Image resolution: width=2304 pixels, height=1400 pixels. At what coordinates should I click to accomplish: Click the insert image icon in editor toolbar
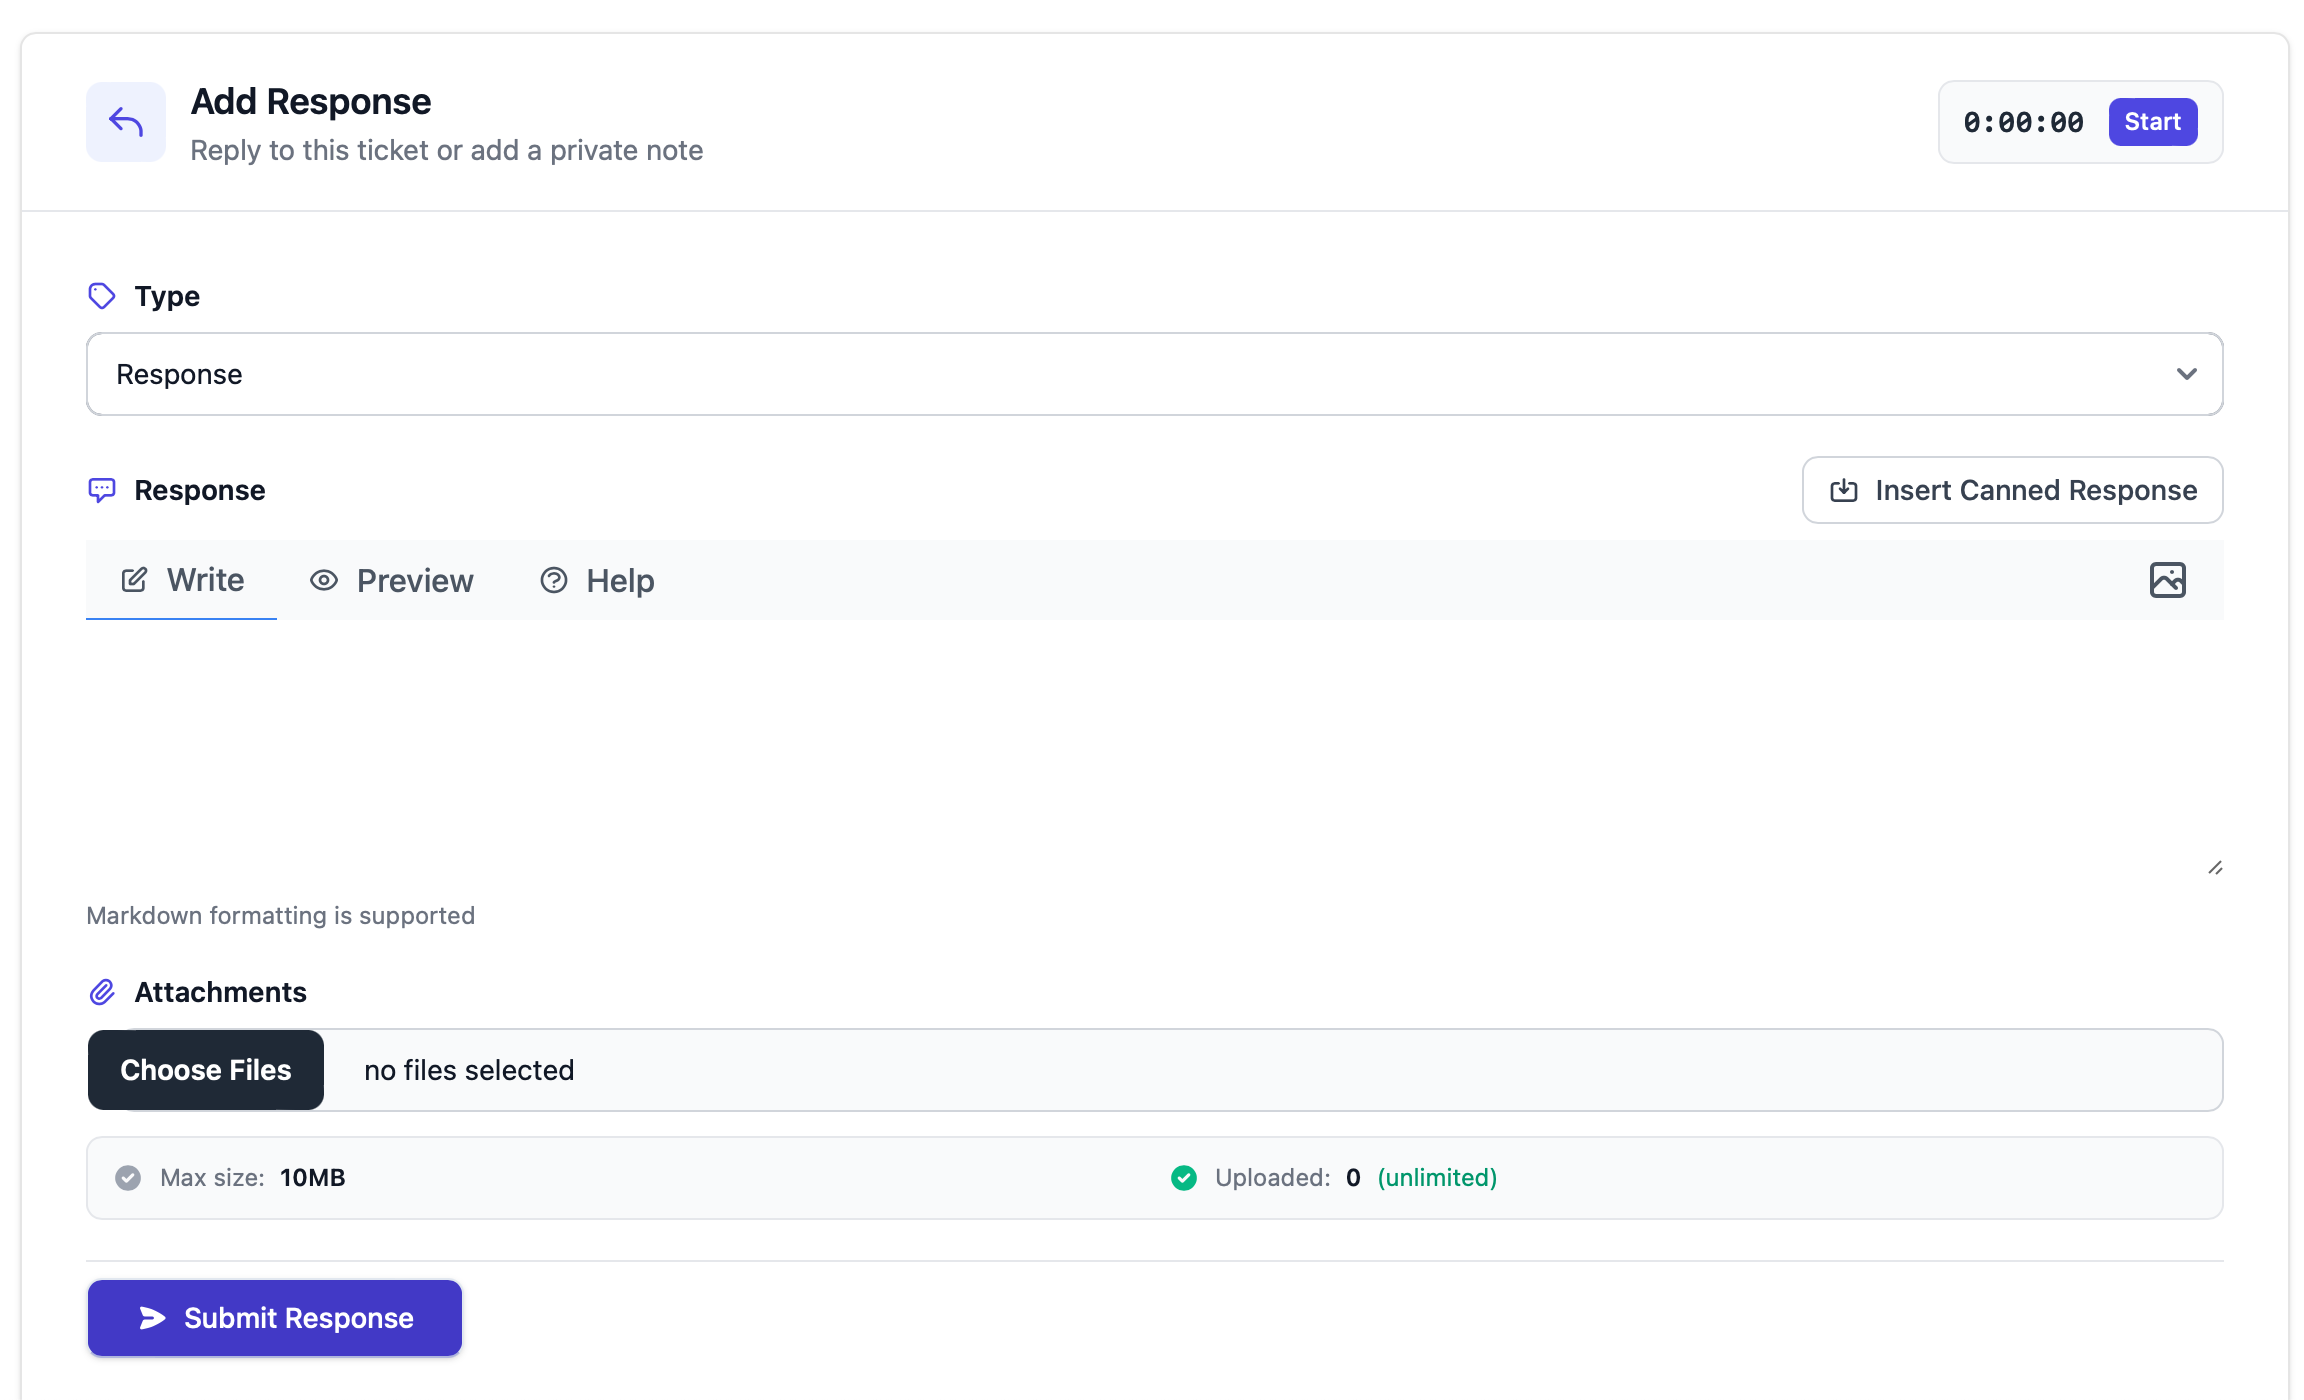pos(2167,580)
